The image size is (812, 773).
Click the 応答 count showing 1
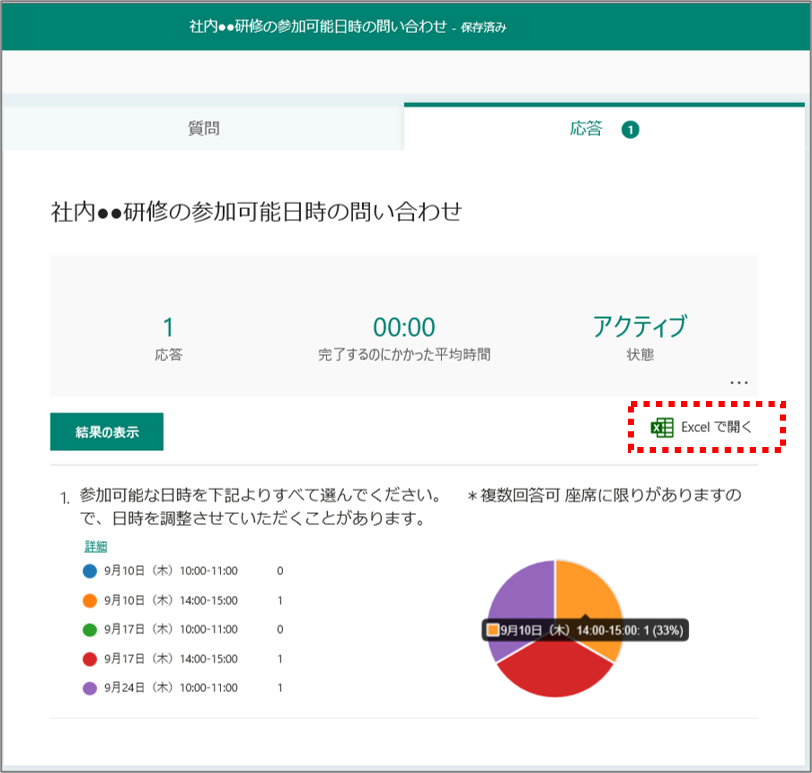(x=168, y=327)
